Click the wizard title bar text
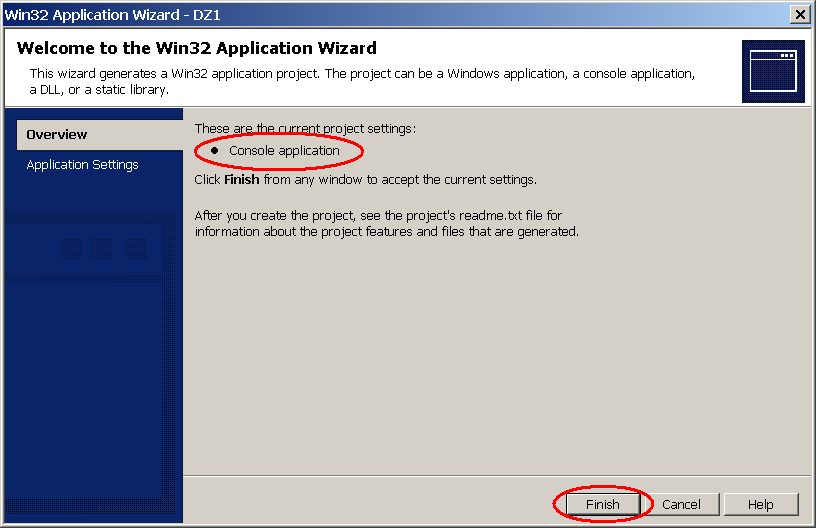Image resolution: width=816 pixels, height=528 pixels. pos(112,15)
